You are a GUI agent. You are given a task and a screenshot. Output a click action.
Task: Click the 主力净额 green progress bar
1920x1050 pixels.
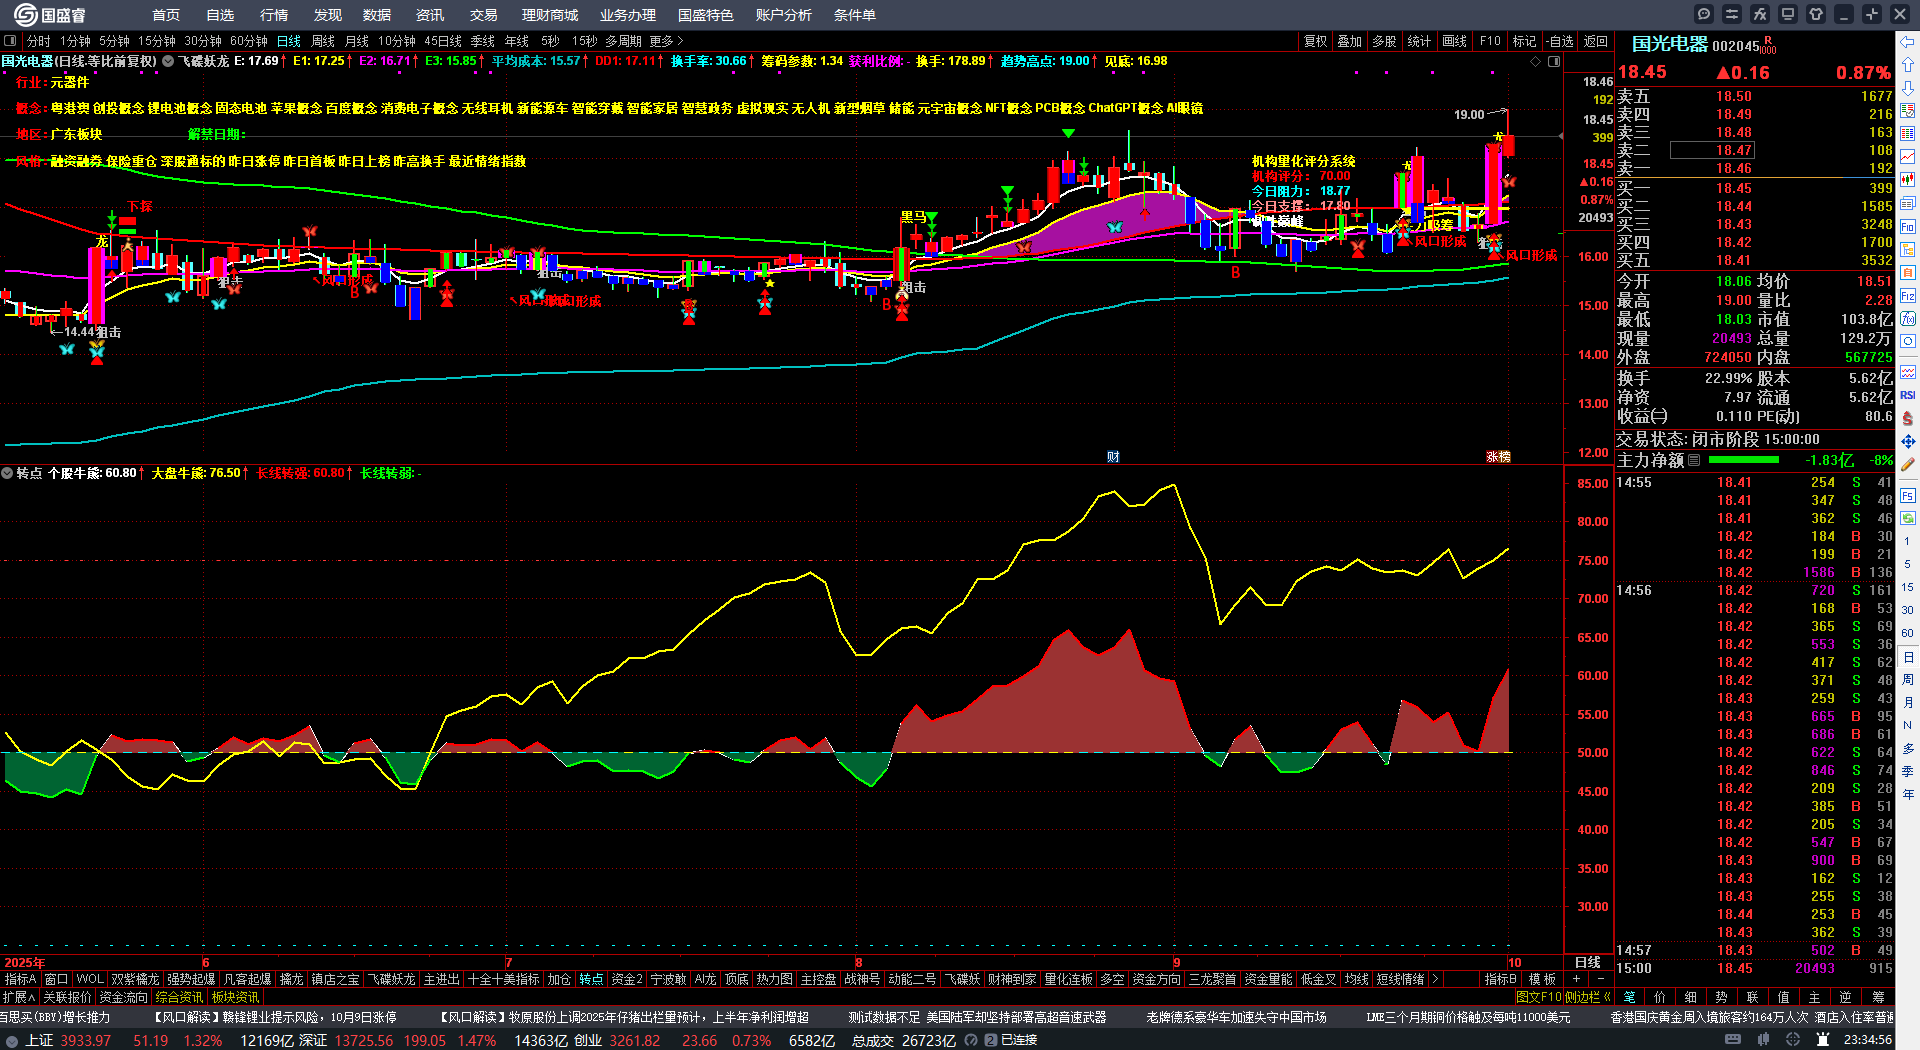click(x=1744, y=460)
